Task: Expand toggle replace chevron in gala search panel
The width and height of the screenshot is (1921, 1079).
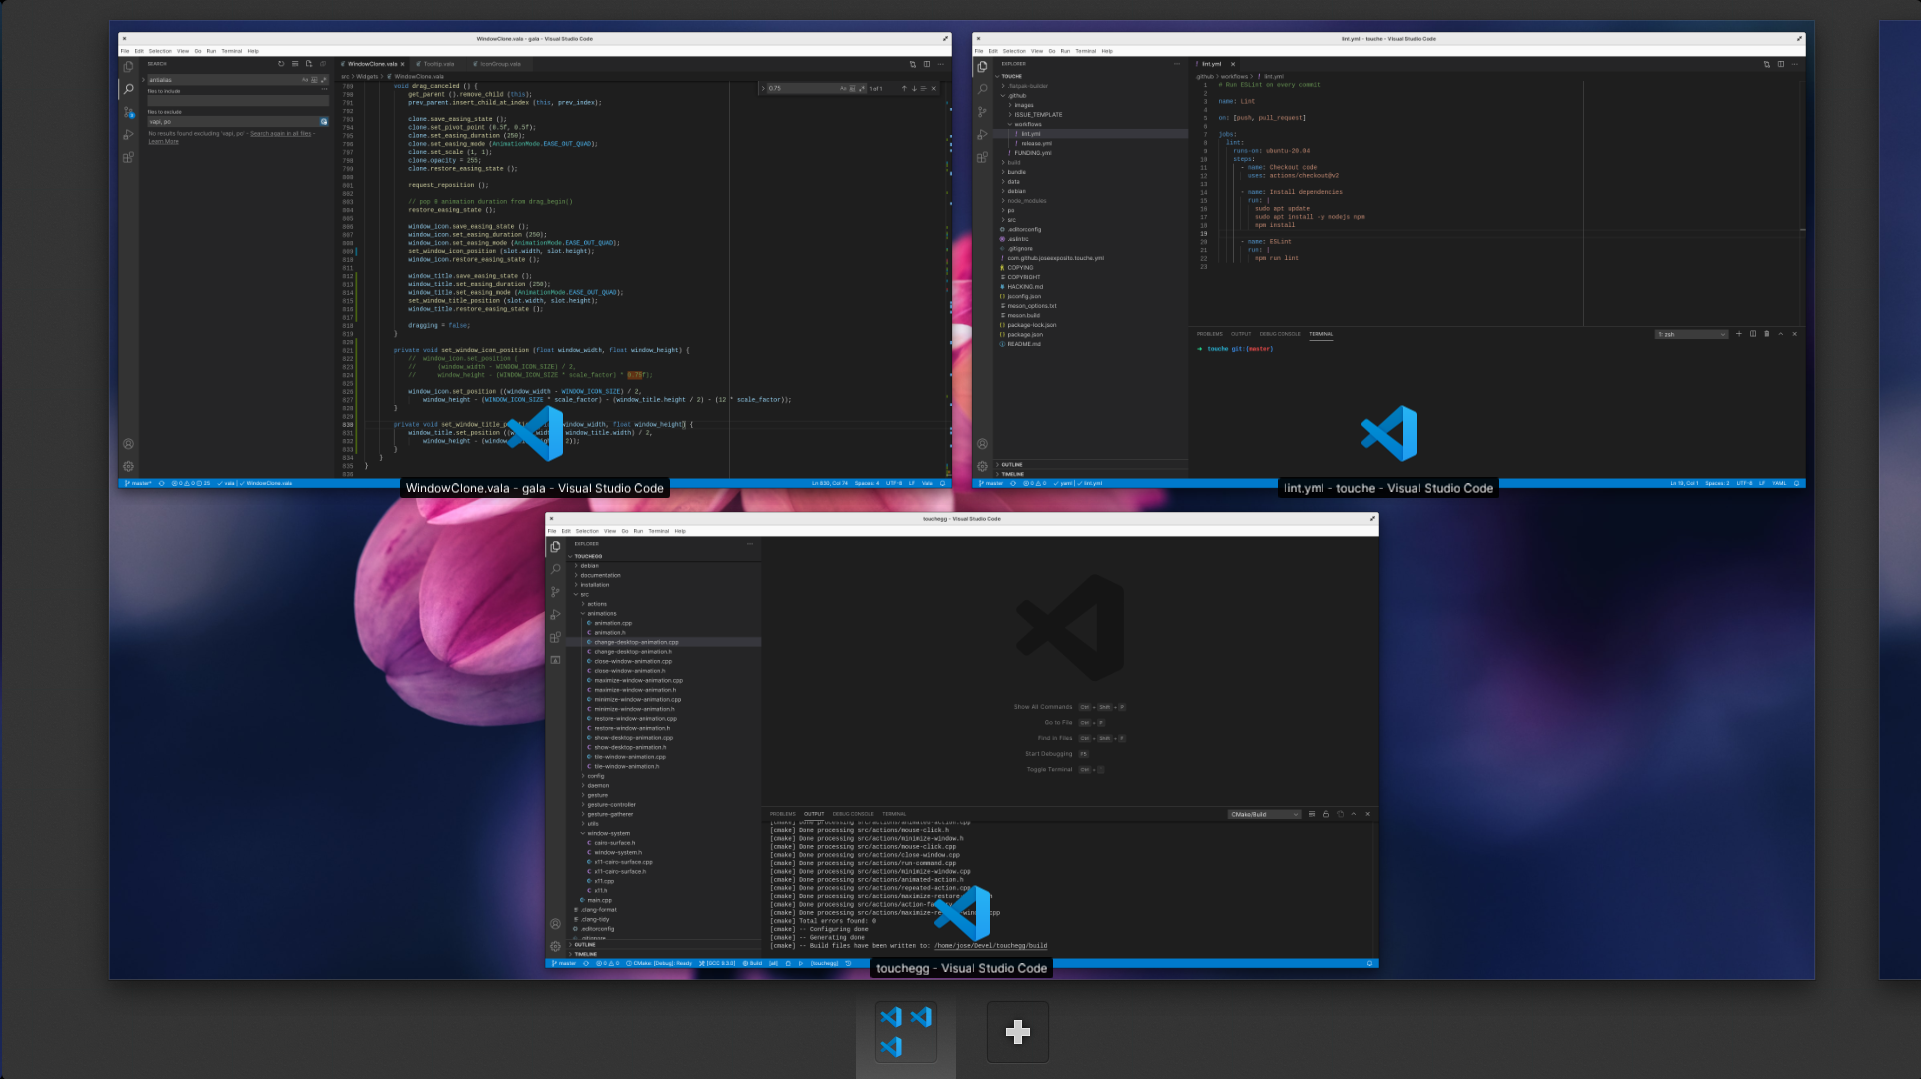Action: [143, 80]
